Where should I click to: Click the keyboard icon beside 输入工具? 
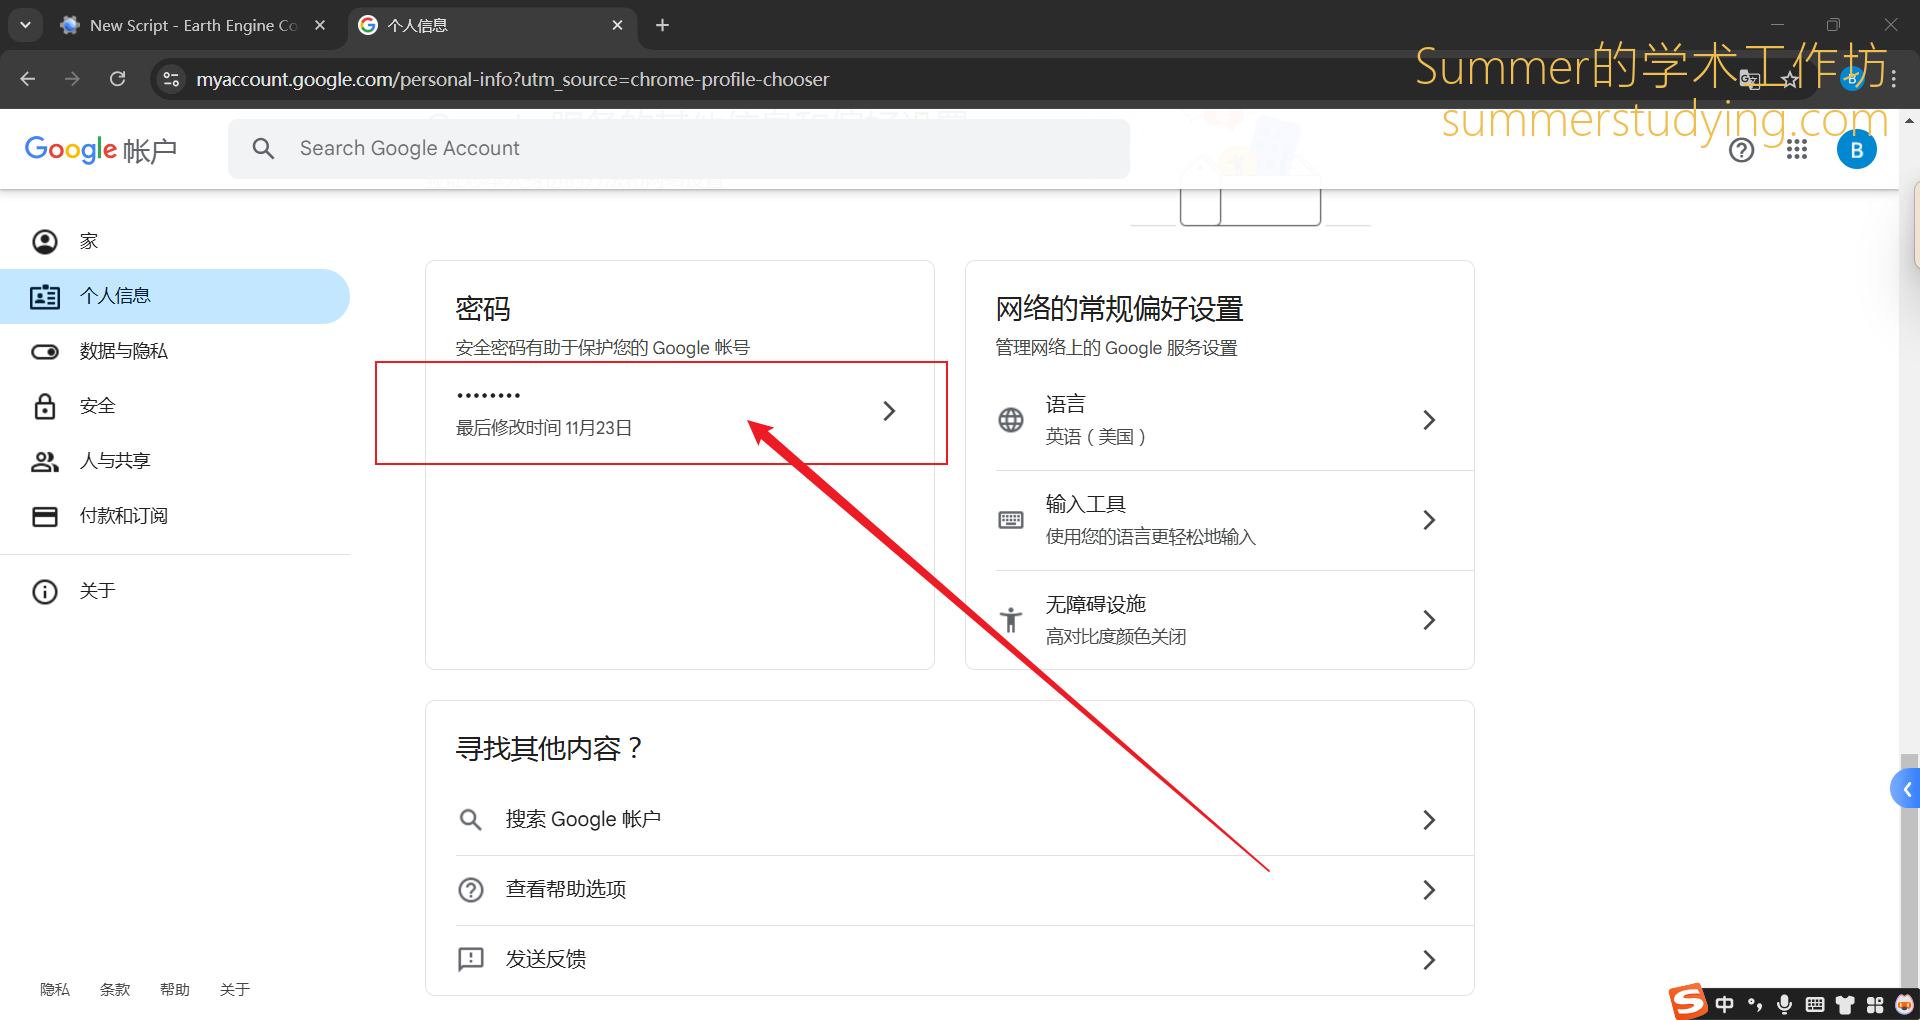1011,520
